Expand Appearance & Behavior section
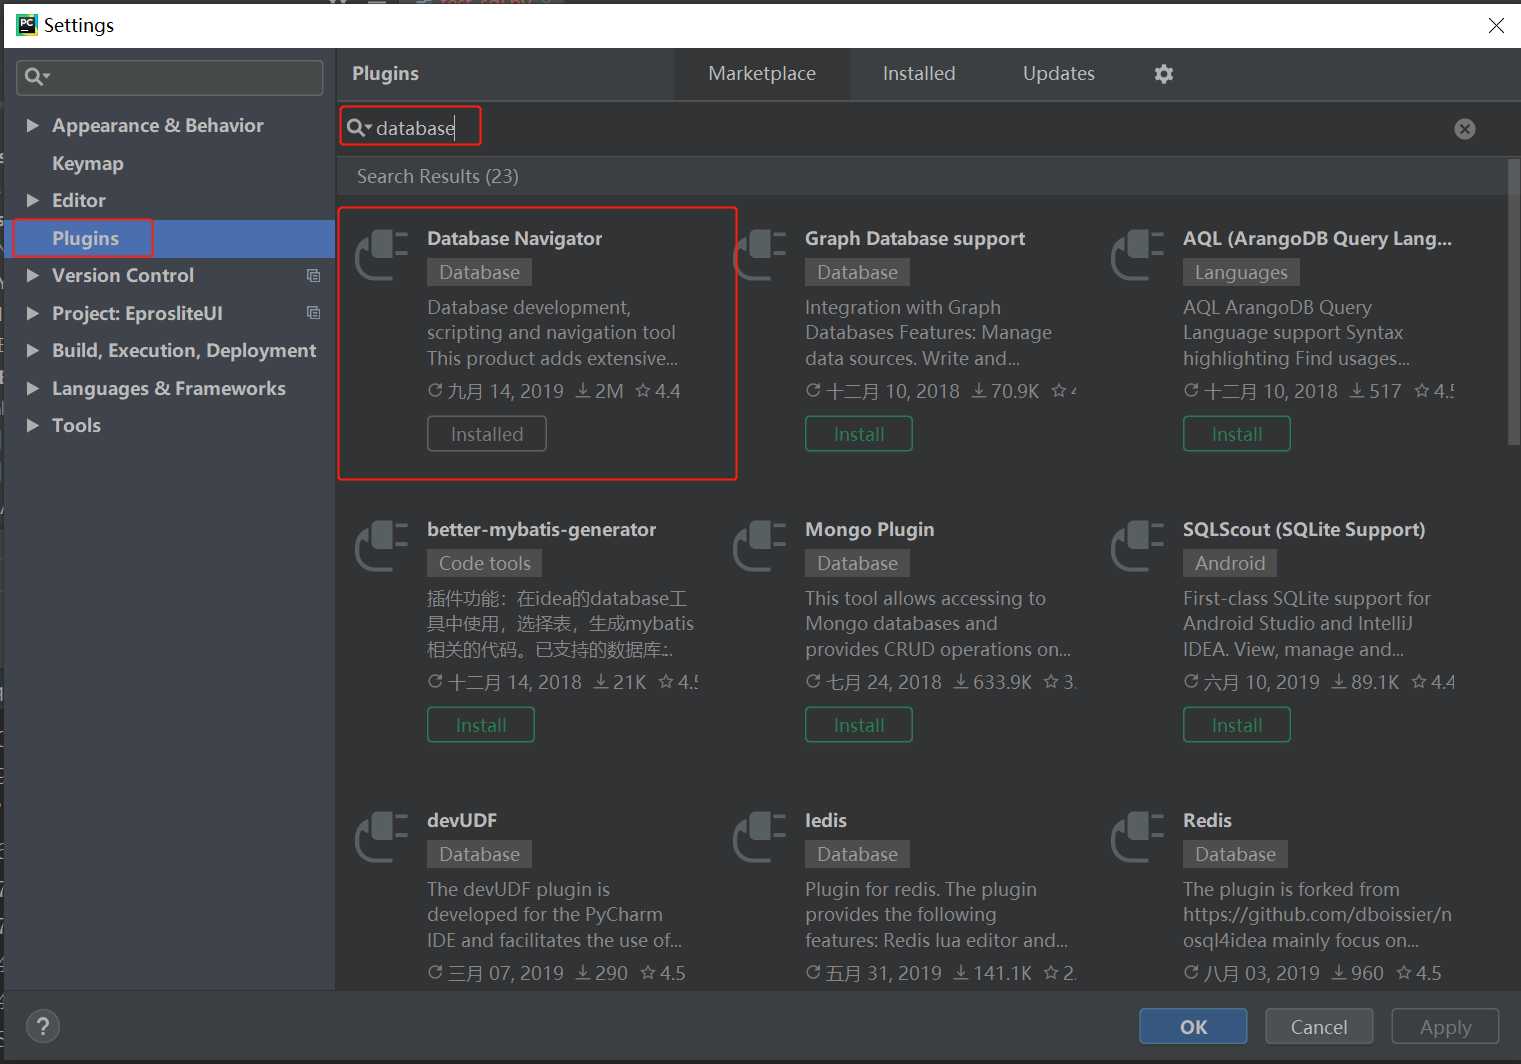1521x1064 pixels. tap(32, 125)
